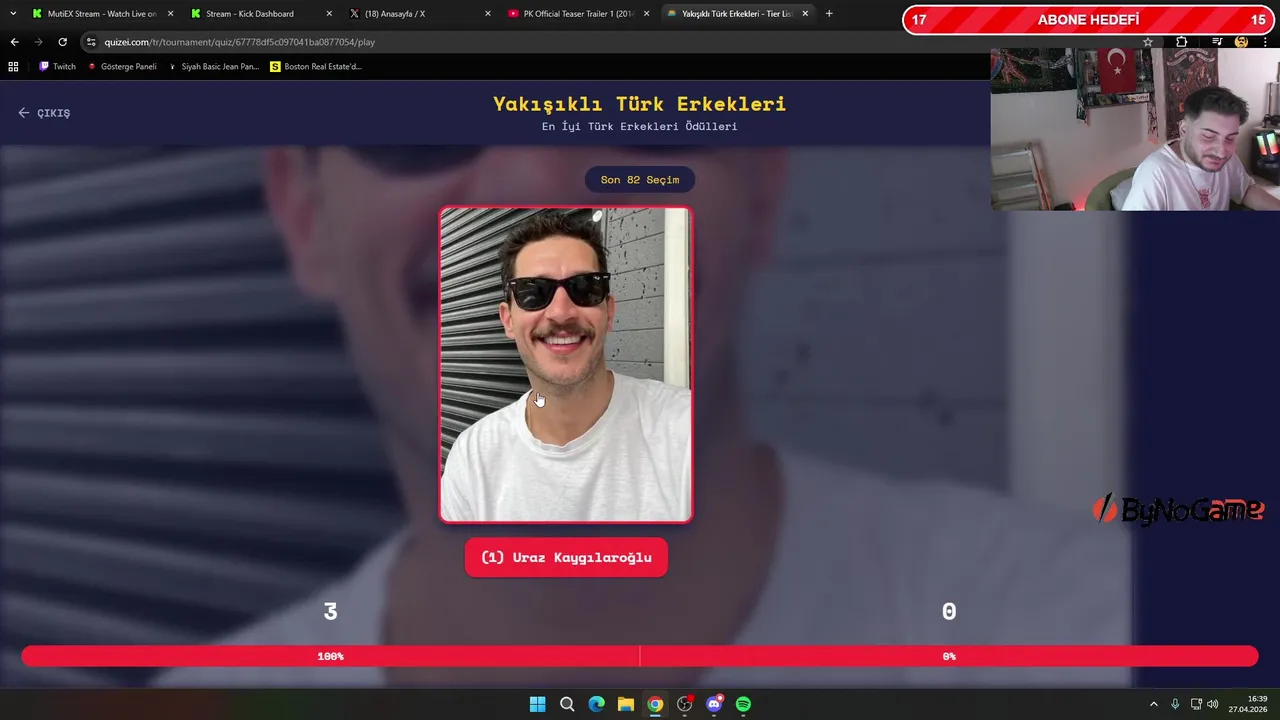Click the En İyi Türk Erkekleri Ödülleri subtitle

(x=640, y=127)
